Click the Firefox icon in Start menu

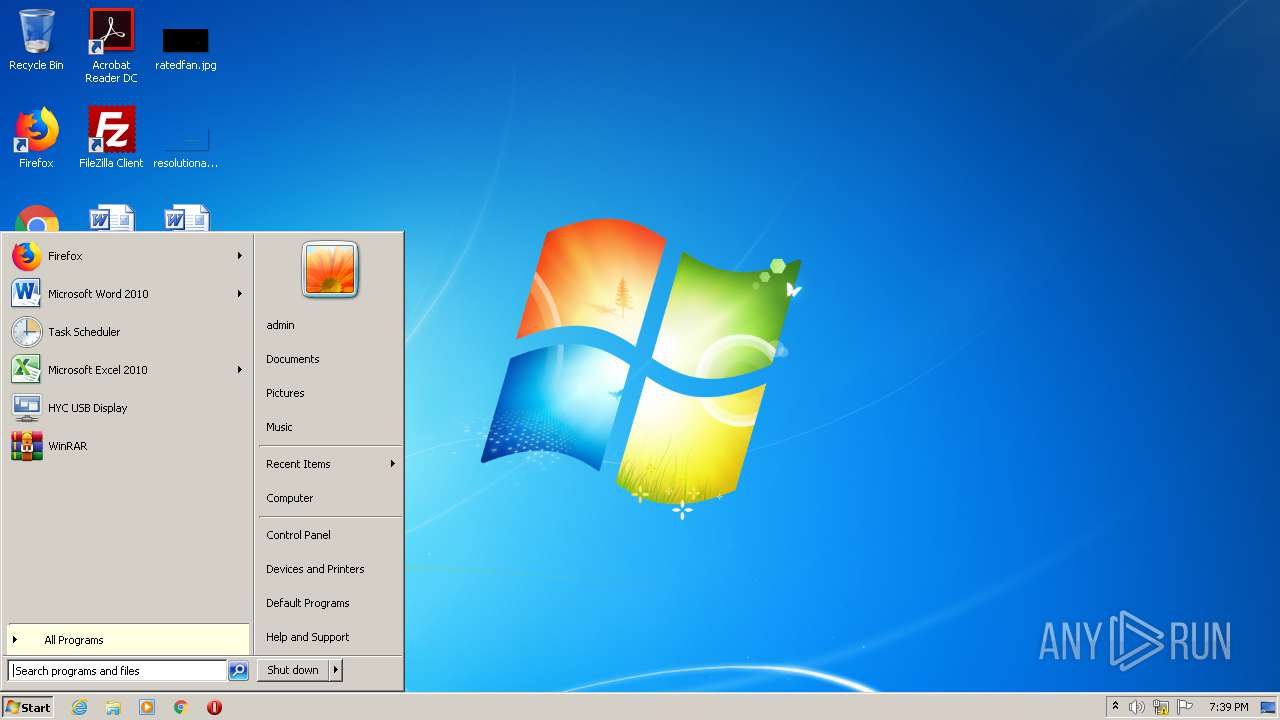(x=27, y=256)
